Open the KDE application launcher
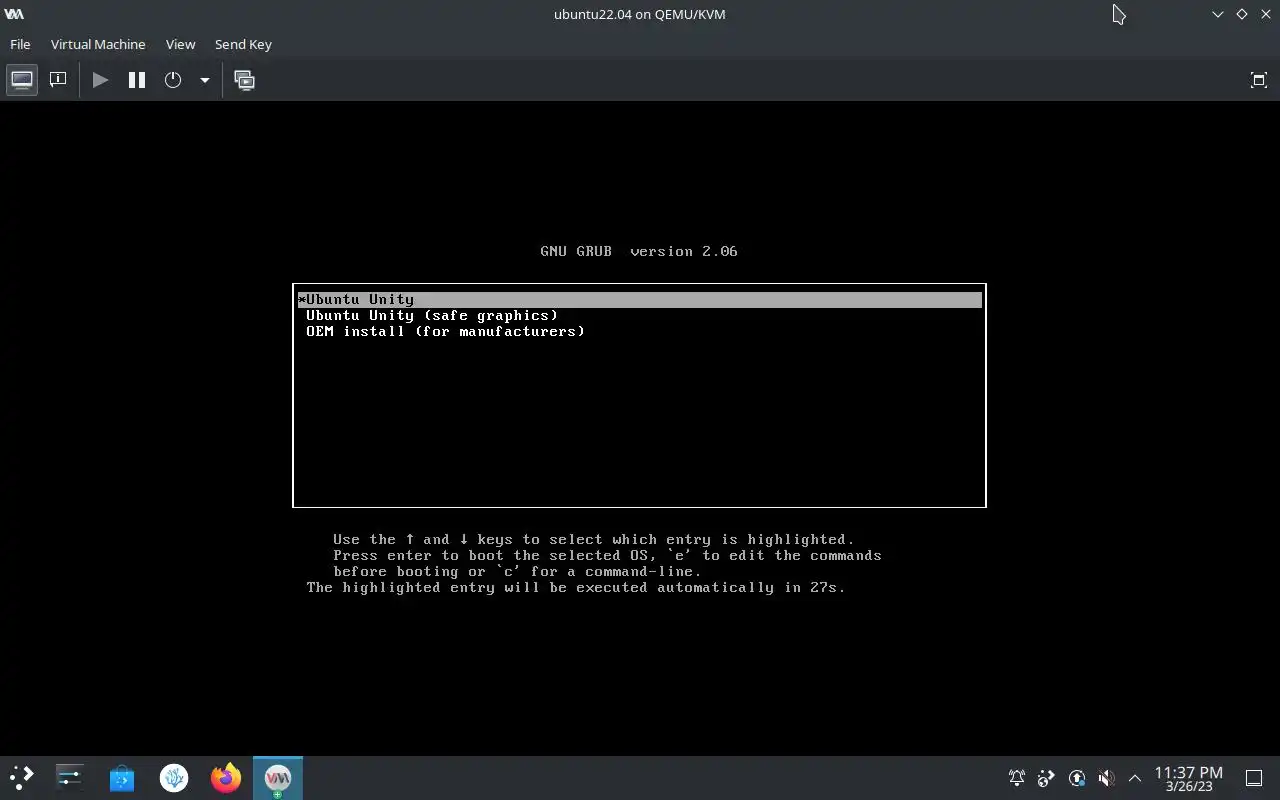The image size is (1280, 800). tap(21, 777)
